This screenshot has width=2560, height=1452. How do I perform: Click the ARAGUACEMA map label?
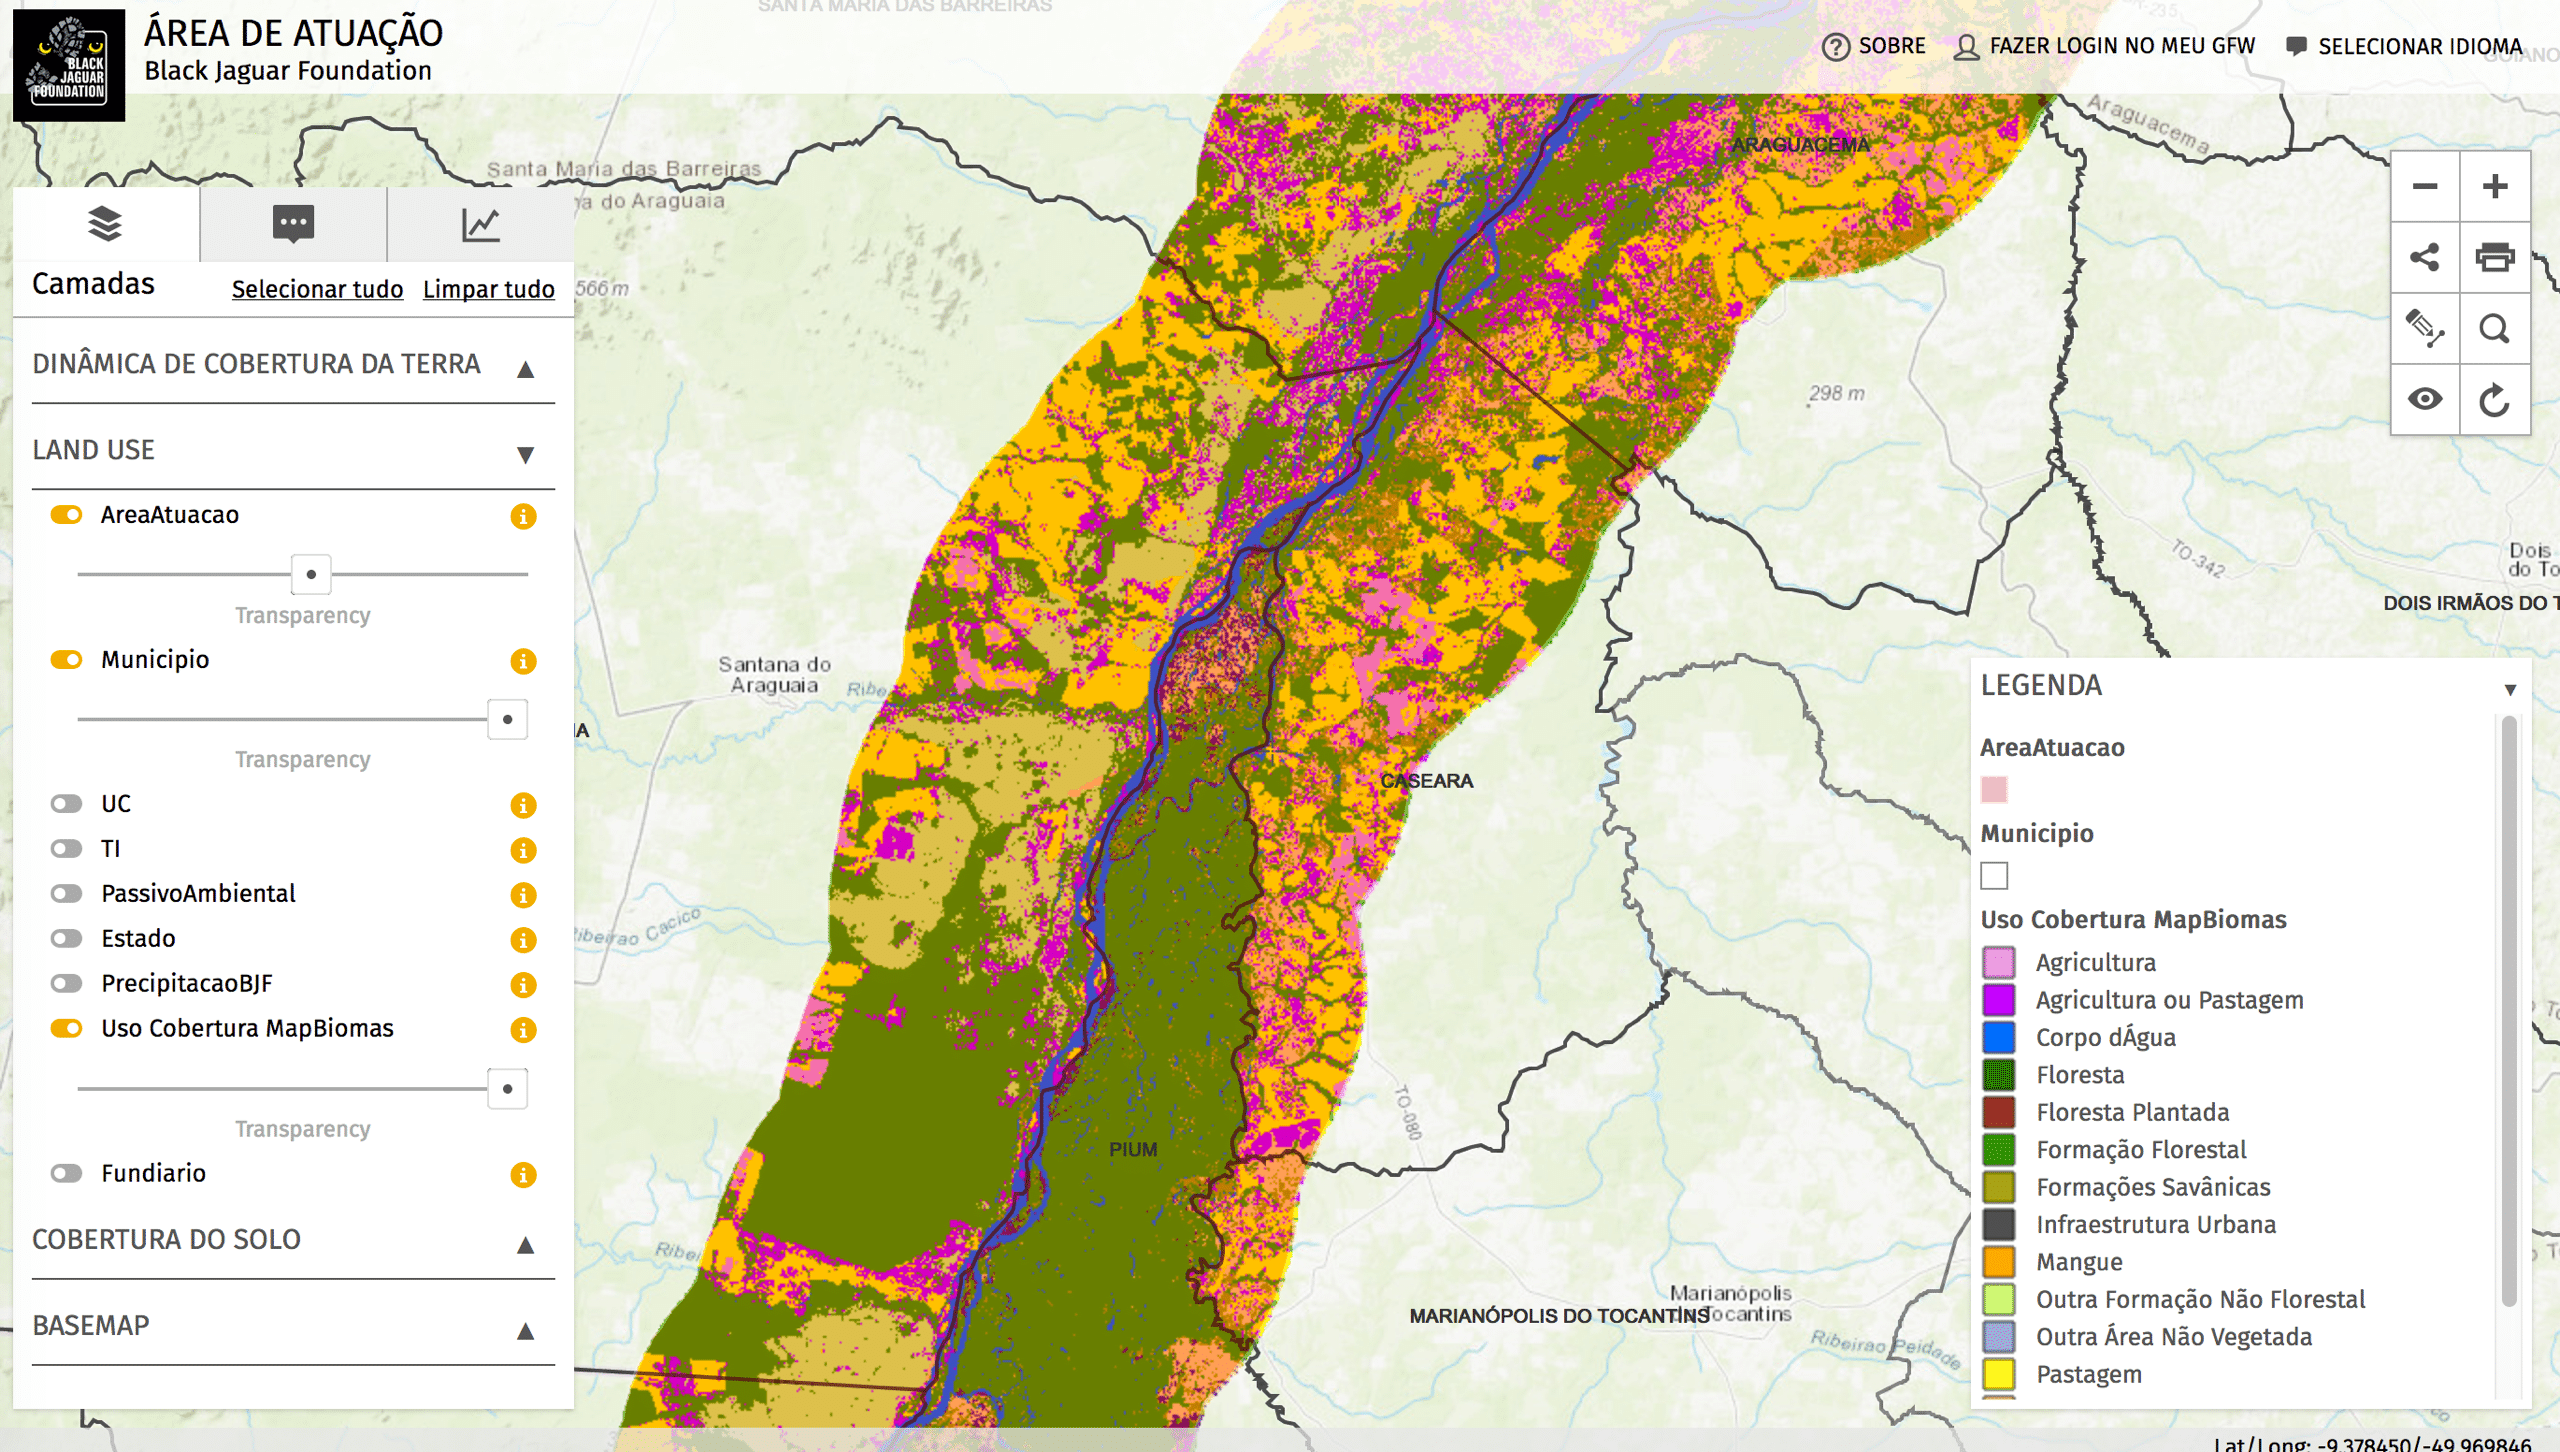pyautogui.click(x=1800, y=145)
